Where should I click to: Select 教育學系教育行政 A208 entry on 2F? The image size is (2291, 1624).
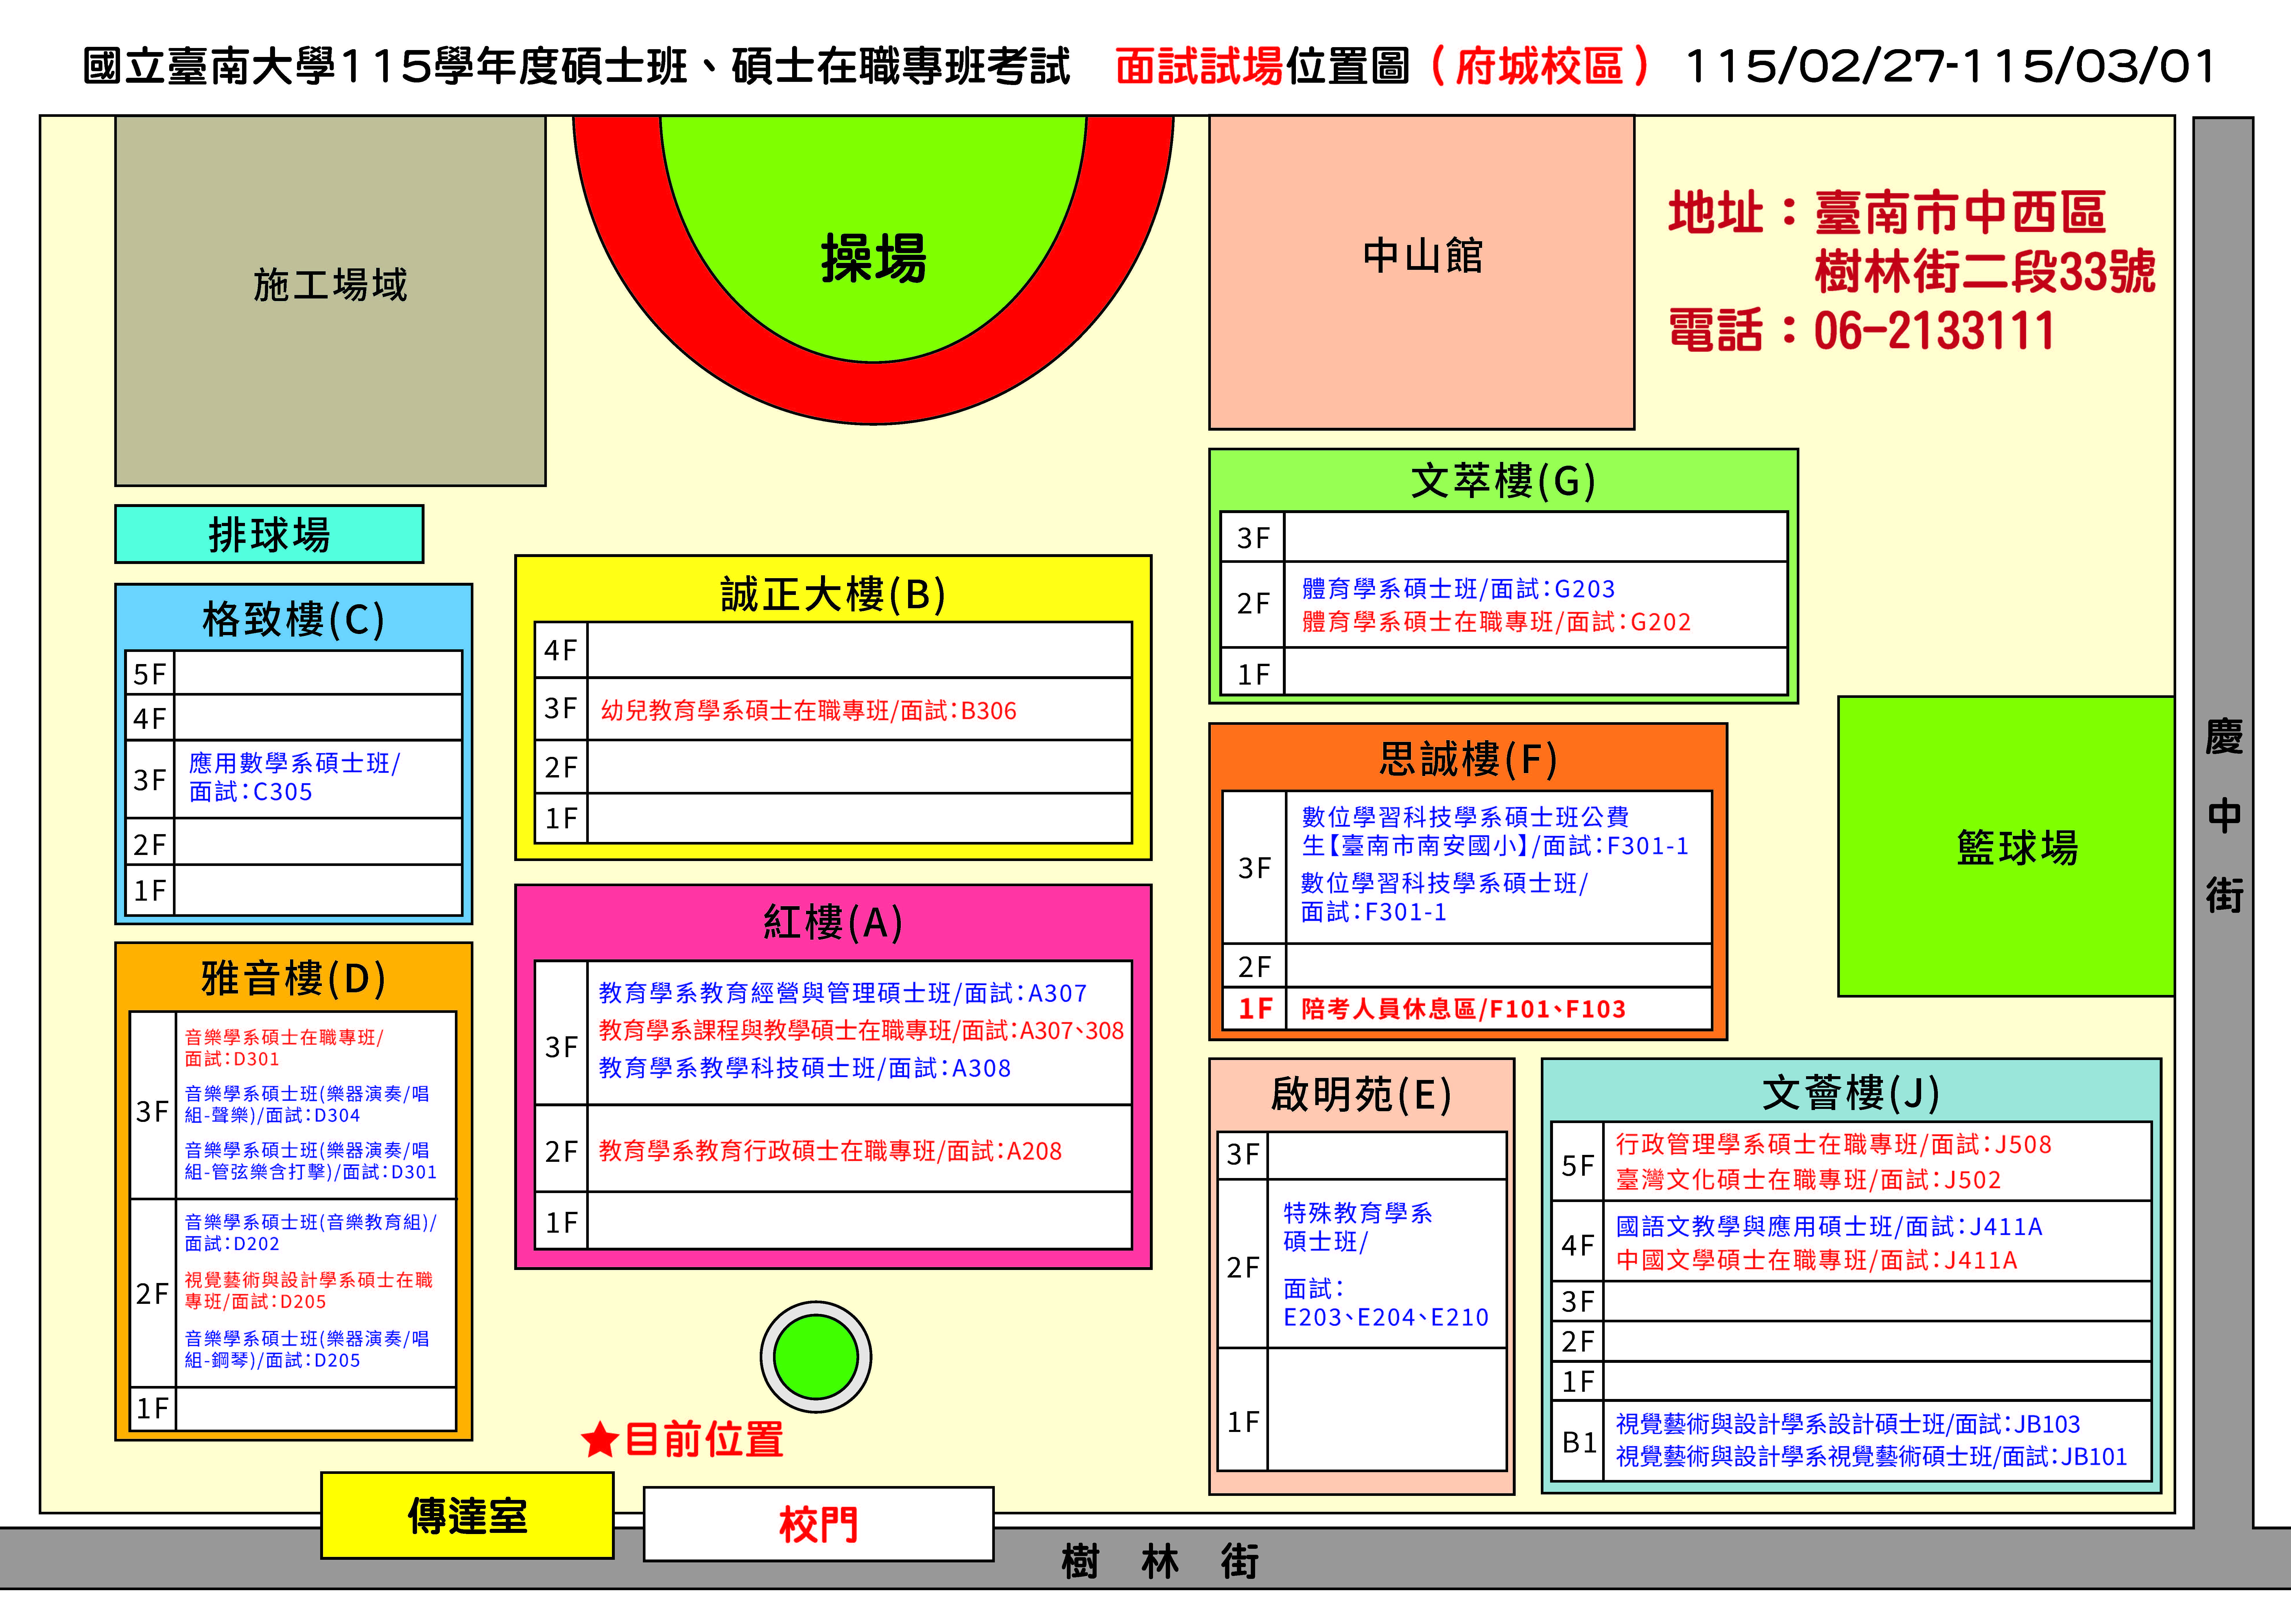coord(830,1151)
